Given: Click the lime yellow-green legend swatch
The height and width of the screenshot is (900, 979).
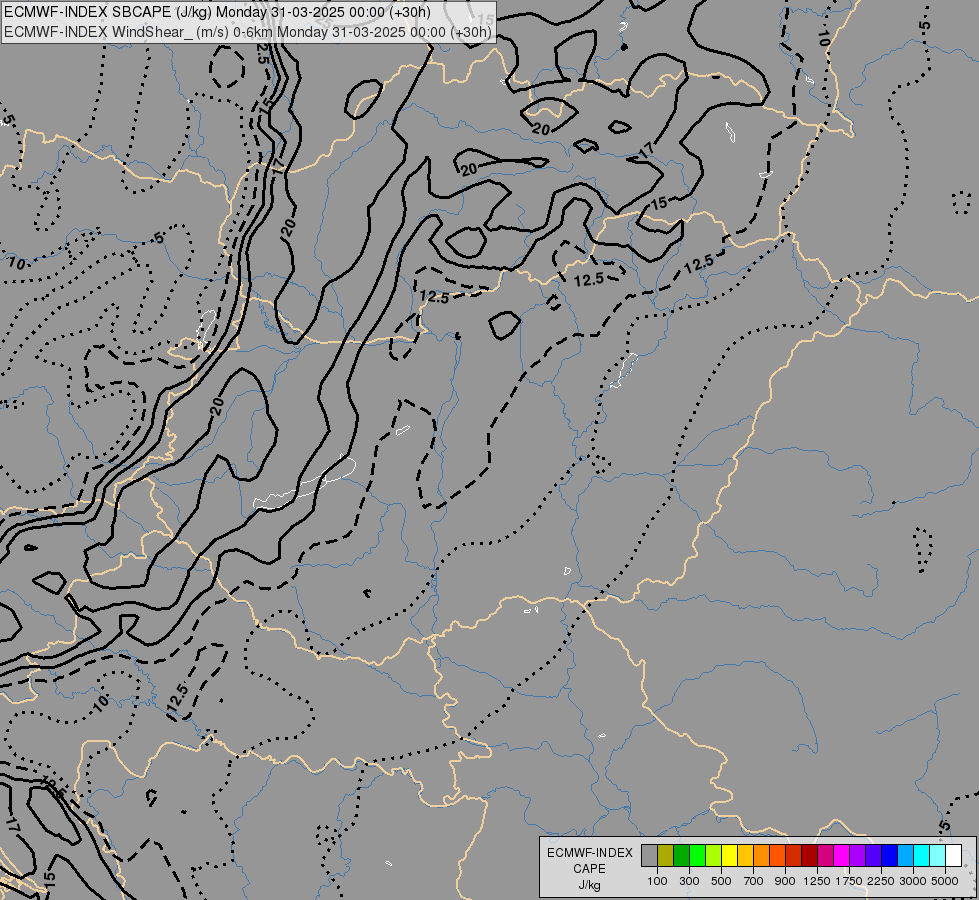Looking at the screenshot, I should tap(714, 855).
